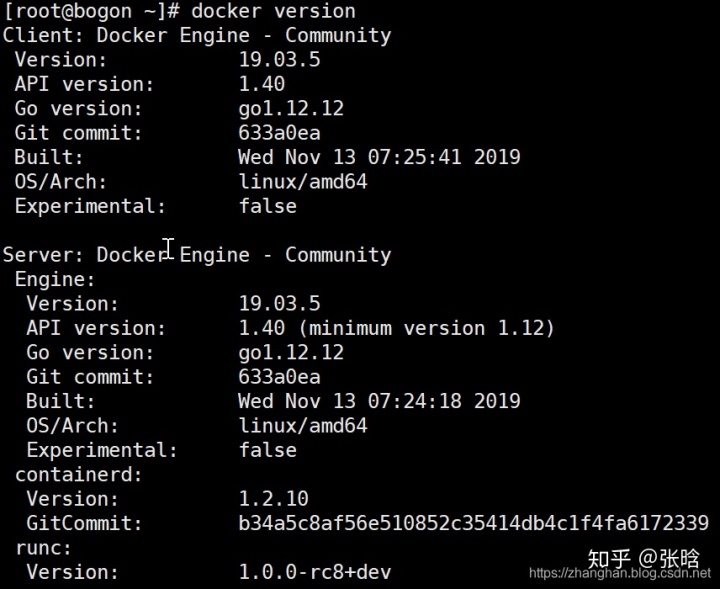Click the 'containerd:' label
The image size is (720, 589).
coord(79,475)
